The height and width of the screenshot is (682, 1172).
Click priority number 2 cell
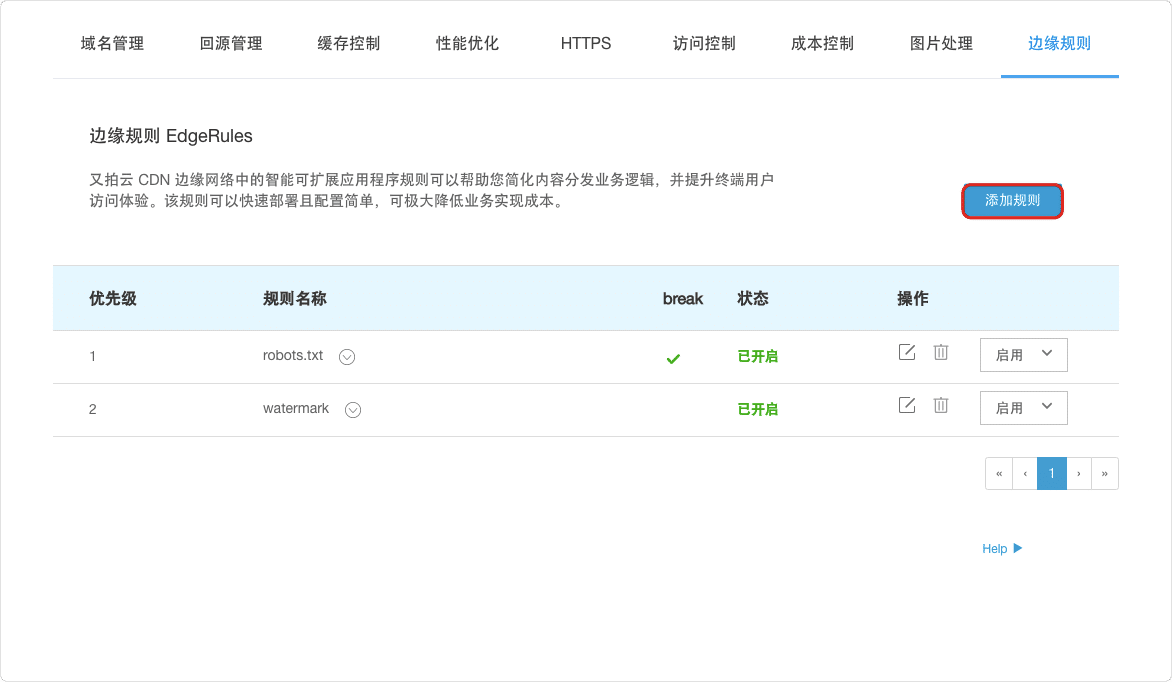tap(93, 410)
